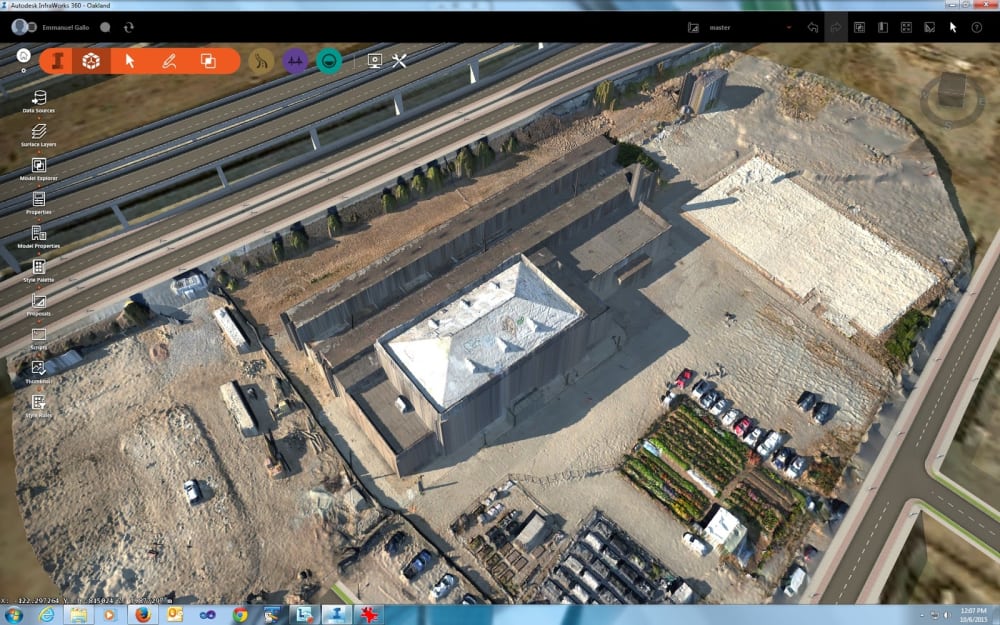Click the wrench and screwdriver settings icon
This screenshot has width=1000, height=625.
tap(399, 61)
